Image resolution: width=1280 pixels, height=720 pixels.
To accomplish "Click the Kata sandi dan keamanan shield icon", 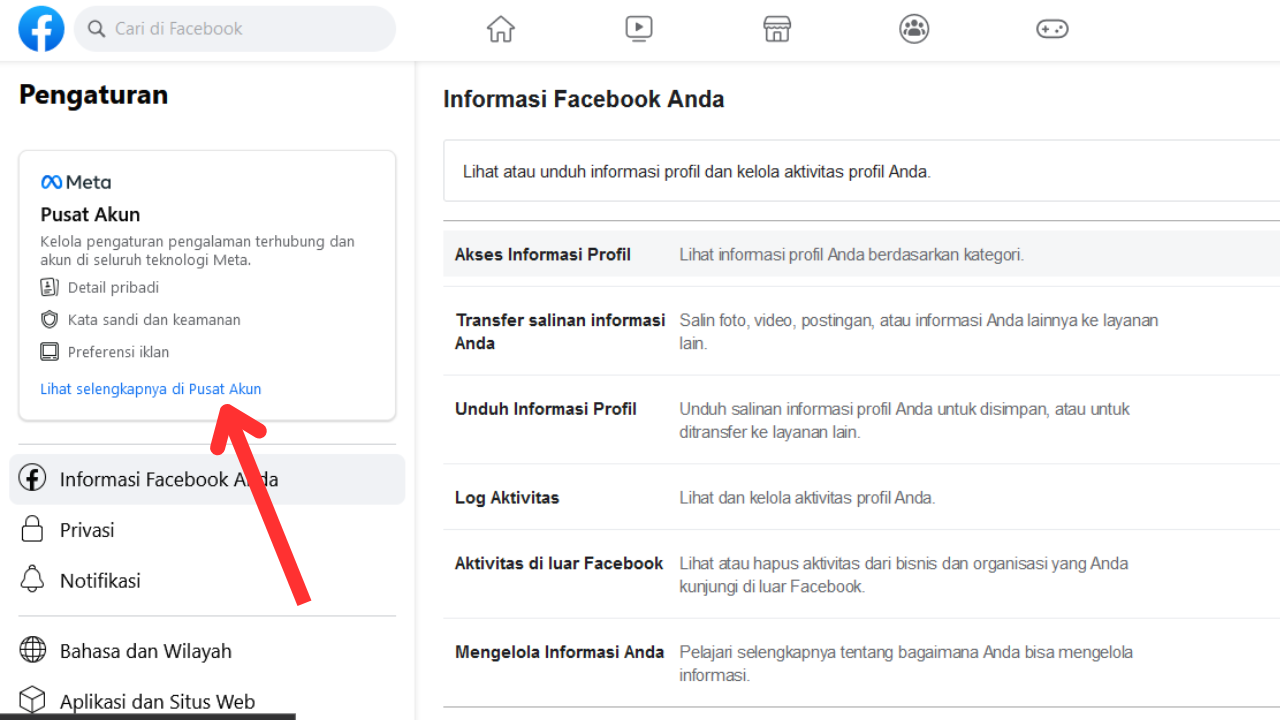I will pyautogui.click(x=50, y=320).
